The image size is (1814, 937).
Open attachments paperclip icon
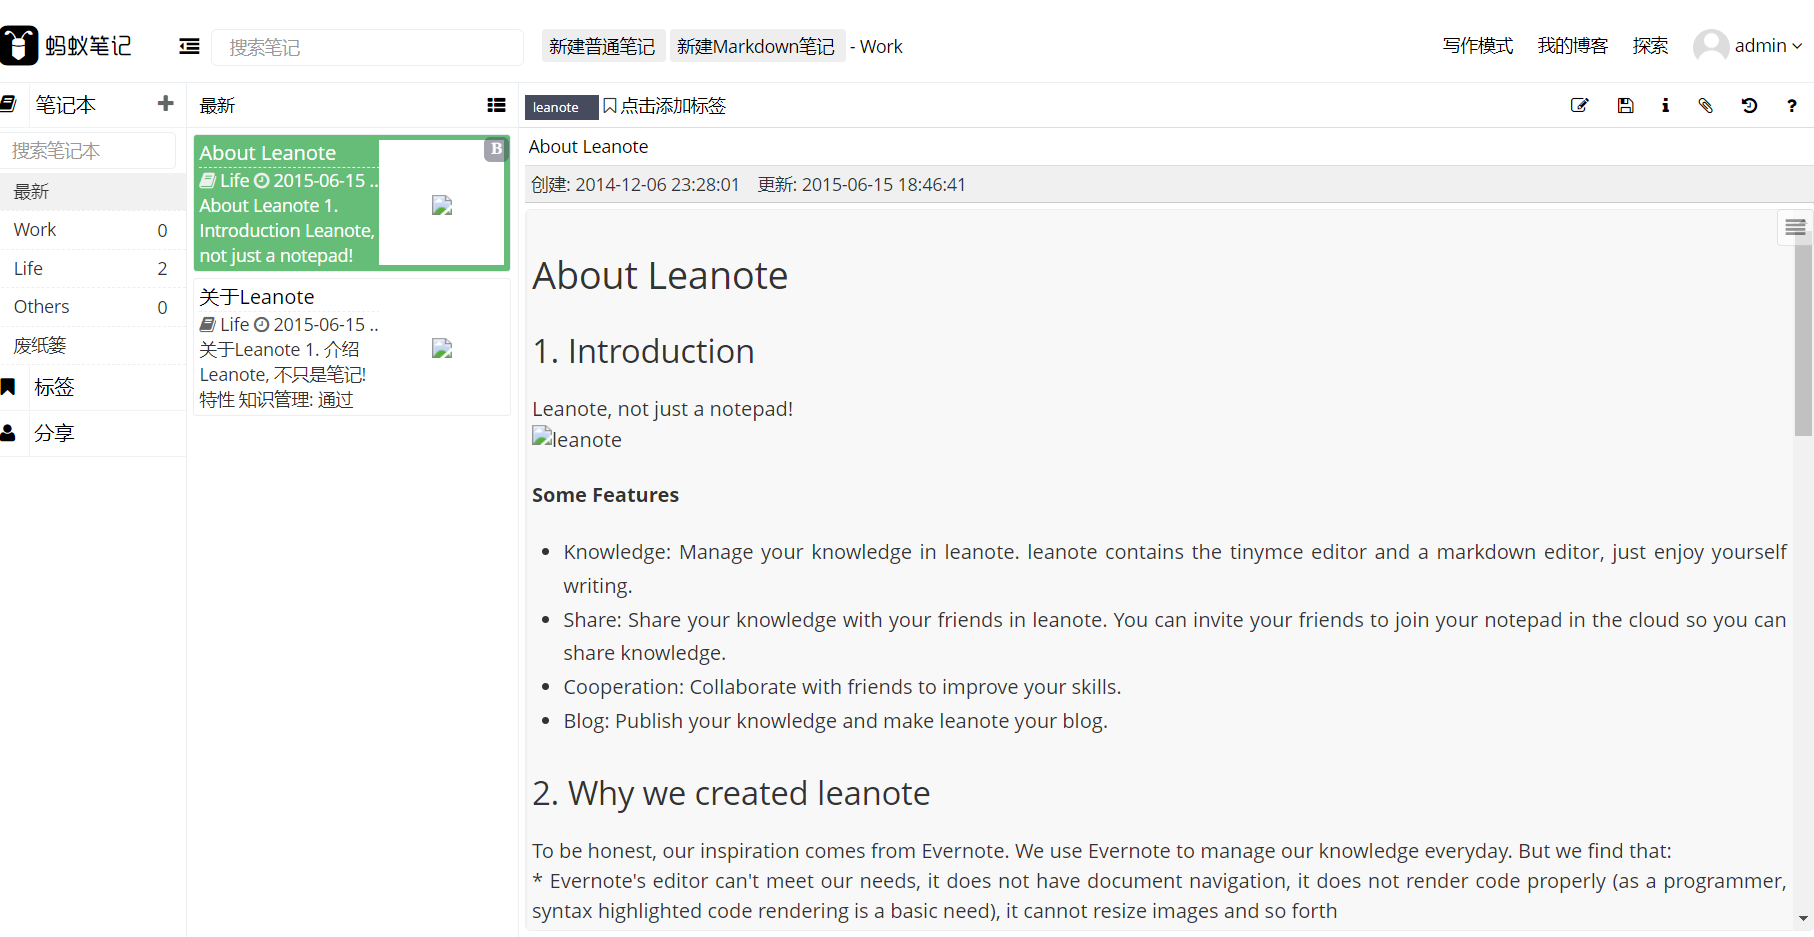tap(1706, 105)
